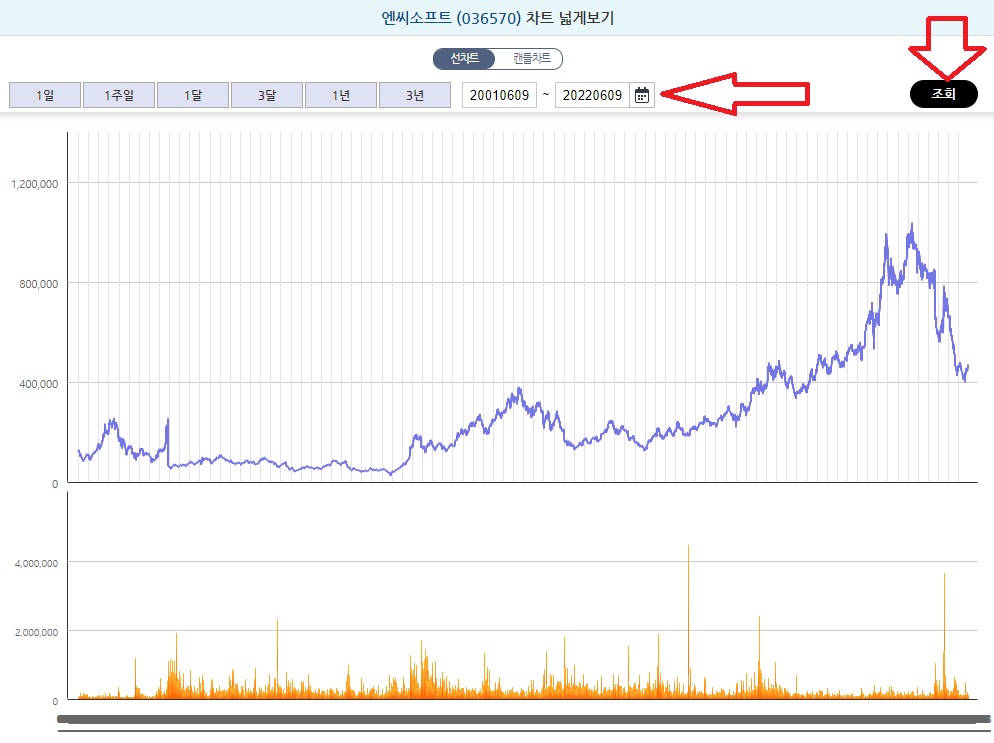Click the 1,200,000 price axis label
This screenshot has width=994, height=743.
[x=34, y=184]
